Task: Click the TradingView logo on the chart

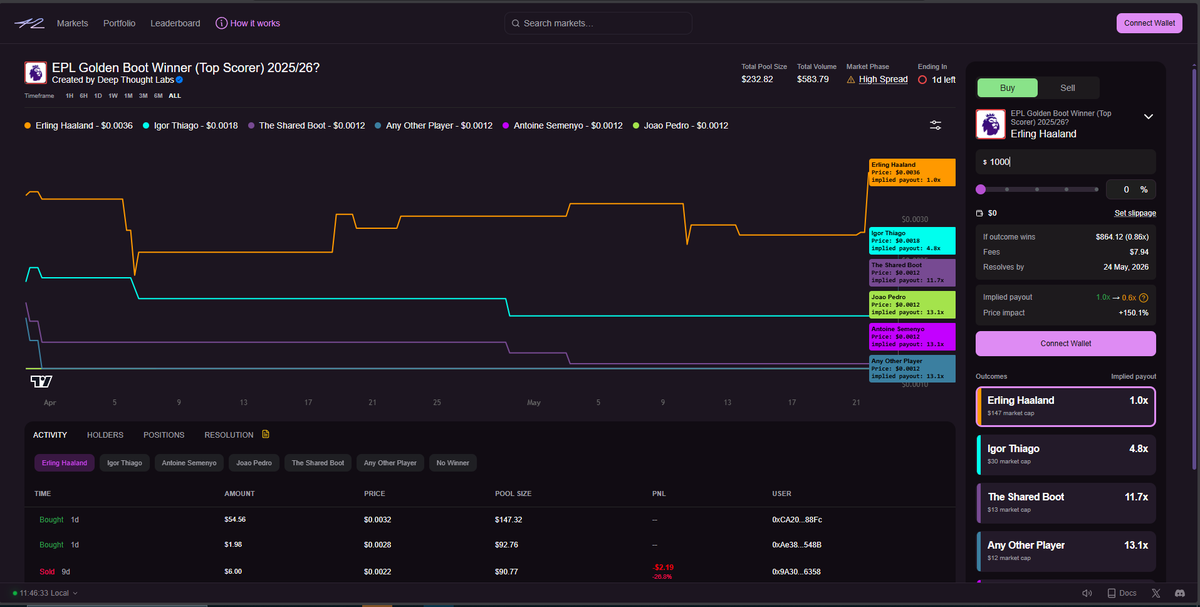Action: click(x=41, y=382)
